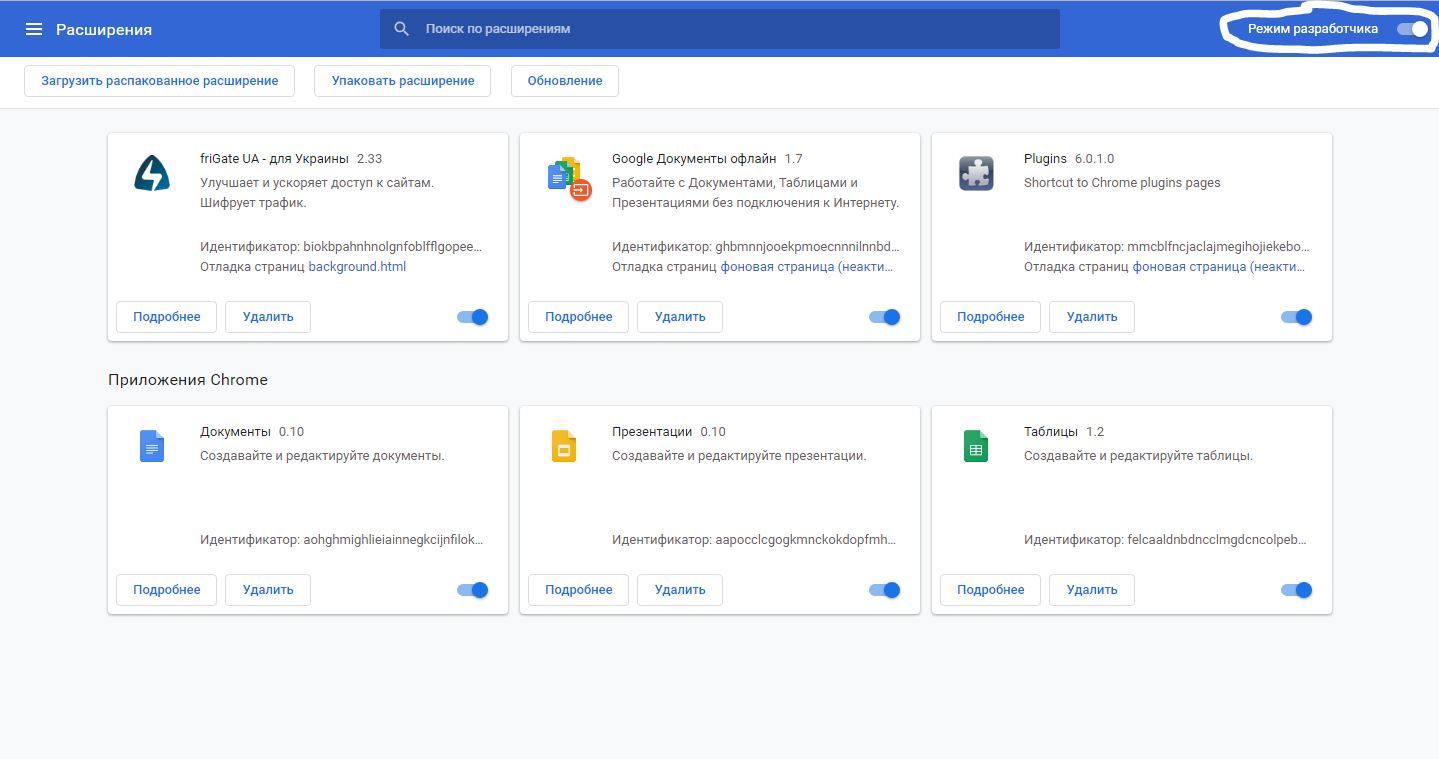Screen dimensions: 1439x759
Task: Remove friGate UA with Удалить
Action: (268, 317)
